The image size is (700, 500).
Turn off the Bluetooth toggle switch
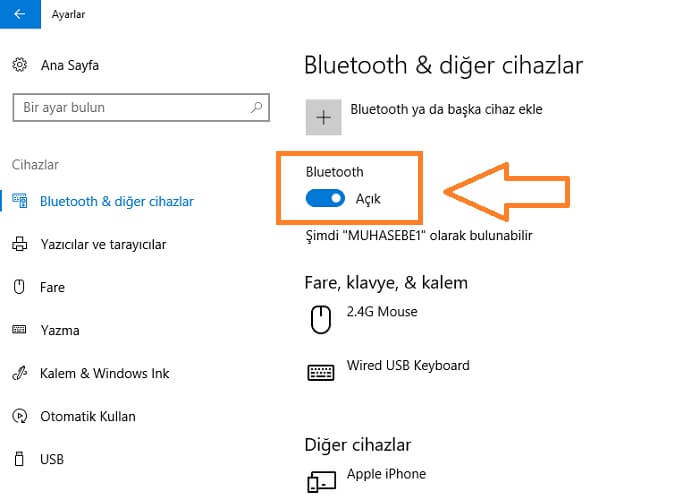(325, 199)
